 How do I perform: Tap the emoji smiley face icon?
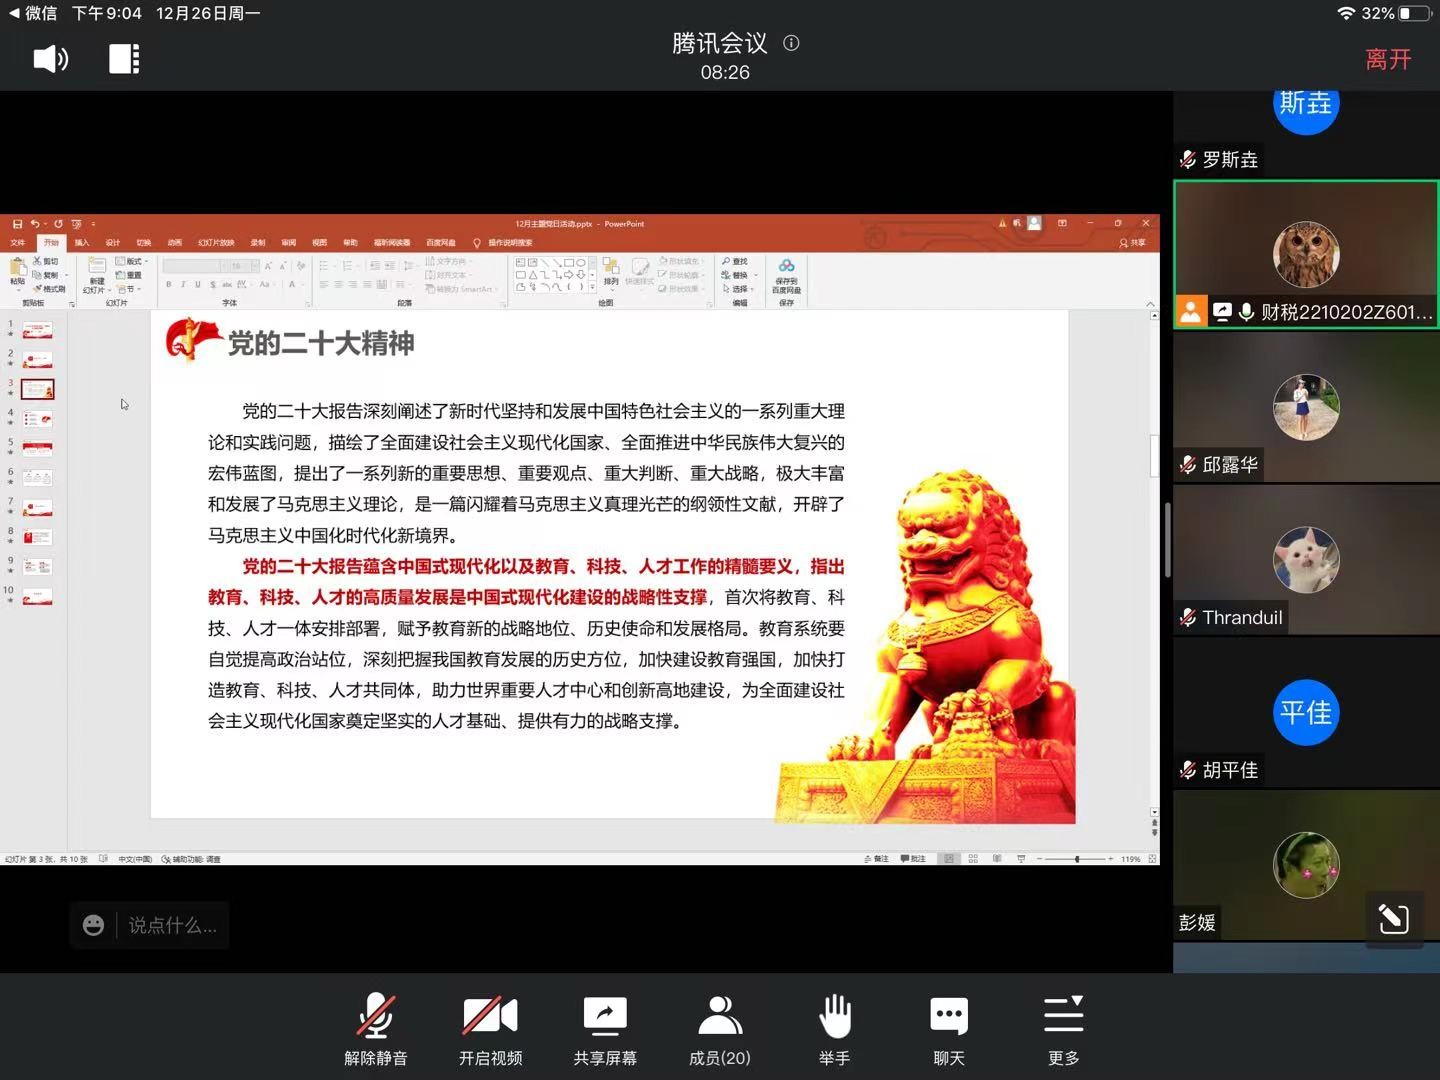93,925
